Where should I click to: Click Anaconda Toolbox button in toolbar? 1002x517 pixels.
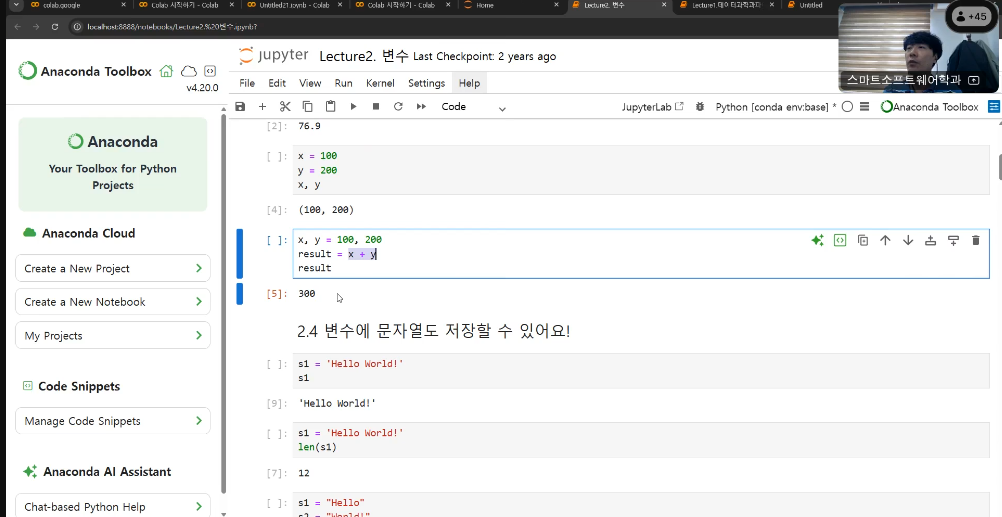(930, 107)
